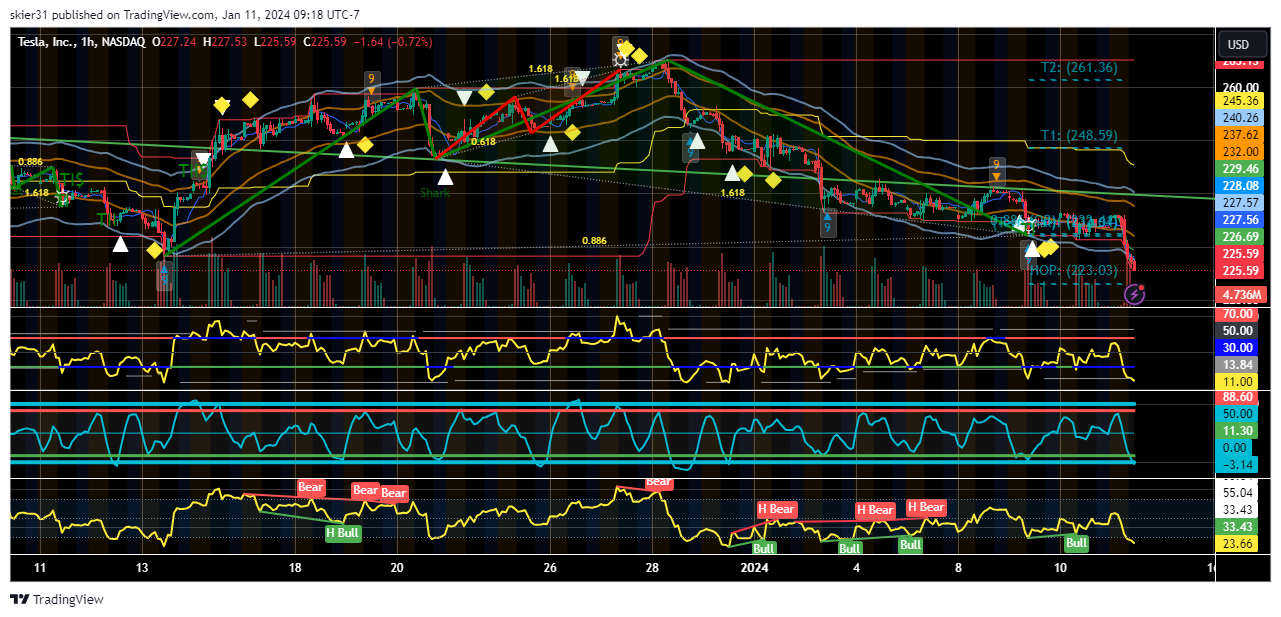The height and width of the screenshot is (617, 1281).
Task: Click the −3.14 oscillator value label
Action: tap(1238, 465)
